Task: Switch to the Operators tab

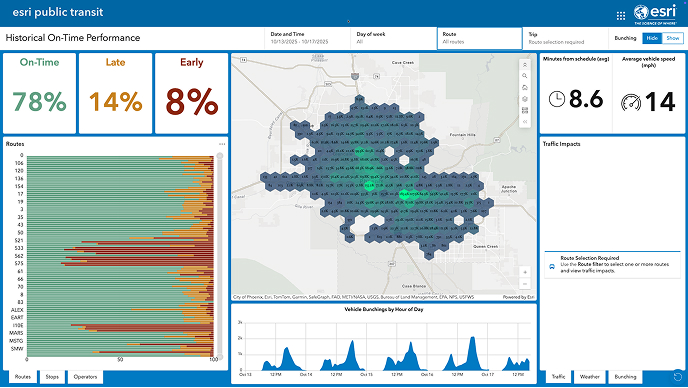Action: (85, 377)
